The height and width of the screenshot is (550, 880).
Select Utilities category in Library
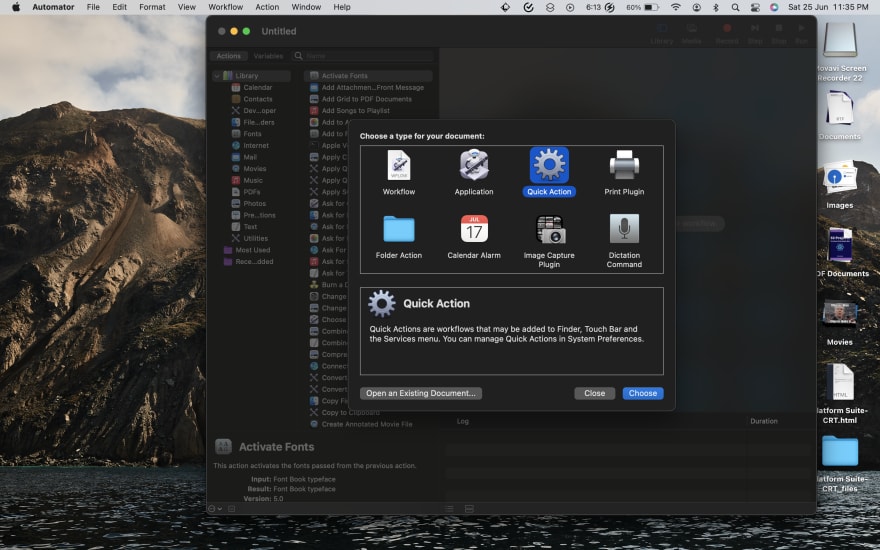coord(250,239)
